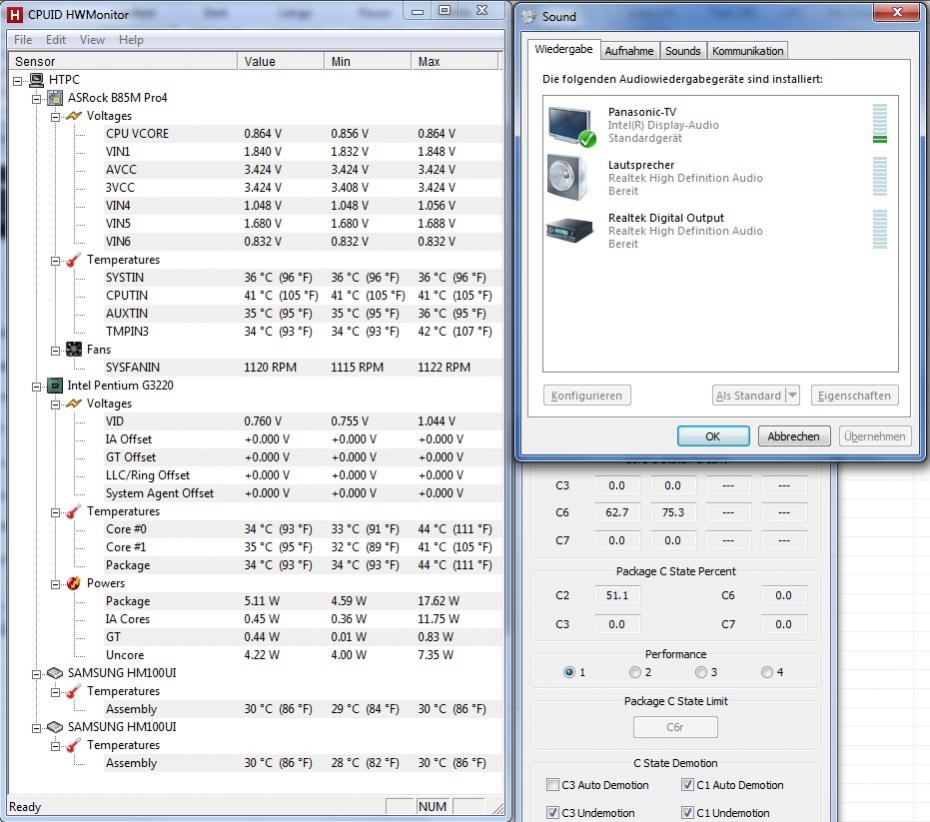Viewport: 930px width, 822px height.
Task: Select Performance radio option 3
Action: click(701, 672)
